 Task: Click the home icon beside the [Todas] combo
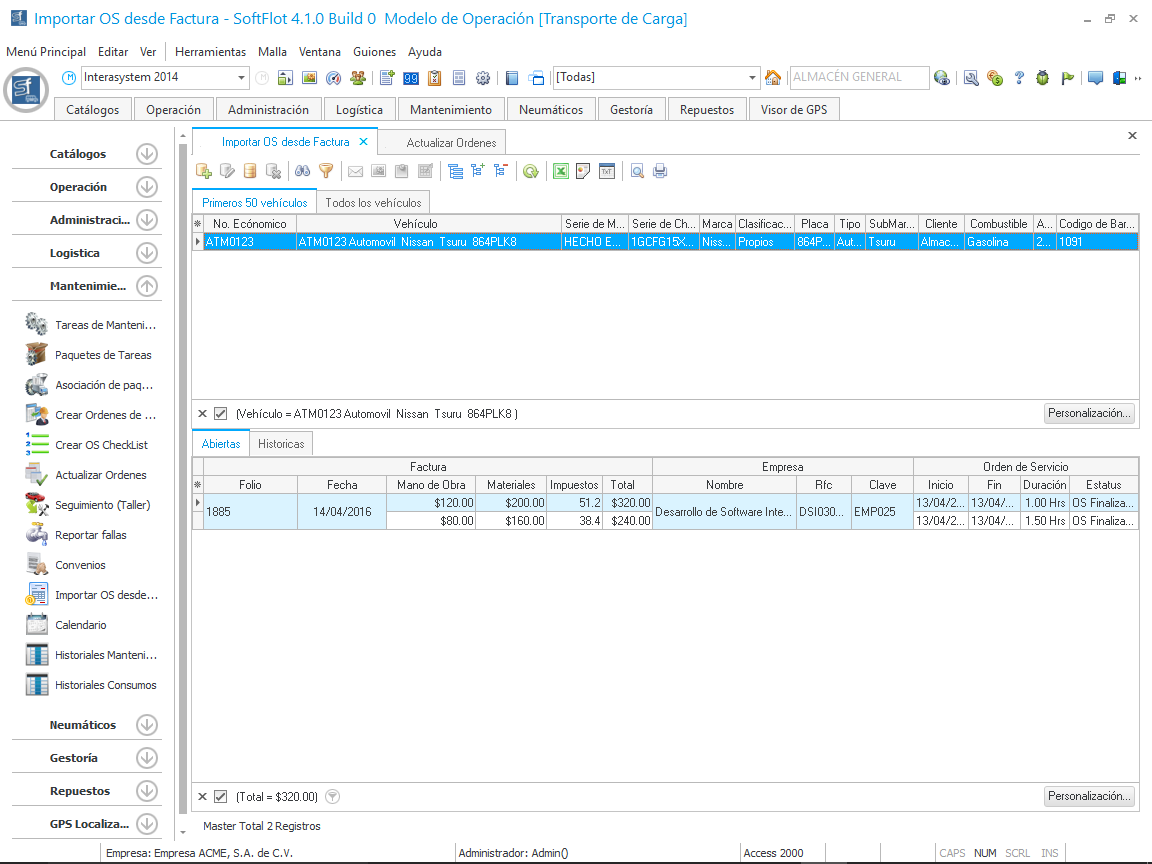click(x=773, y=78)
